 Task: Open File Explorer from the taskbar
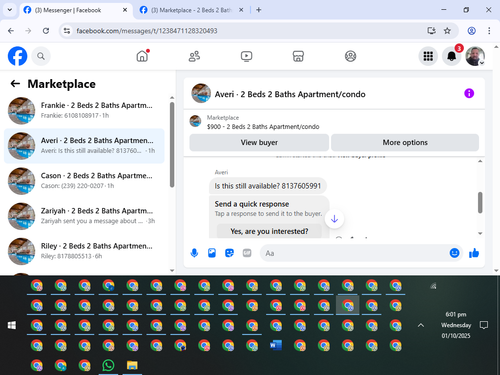click(x=132, y=365)
